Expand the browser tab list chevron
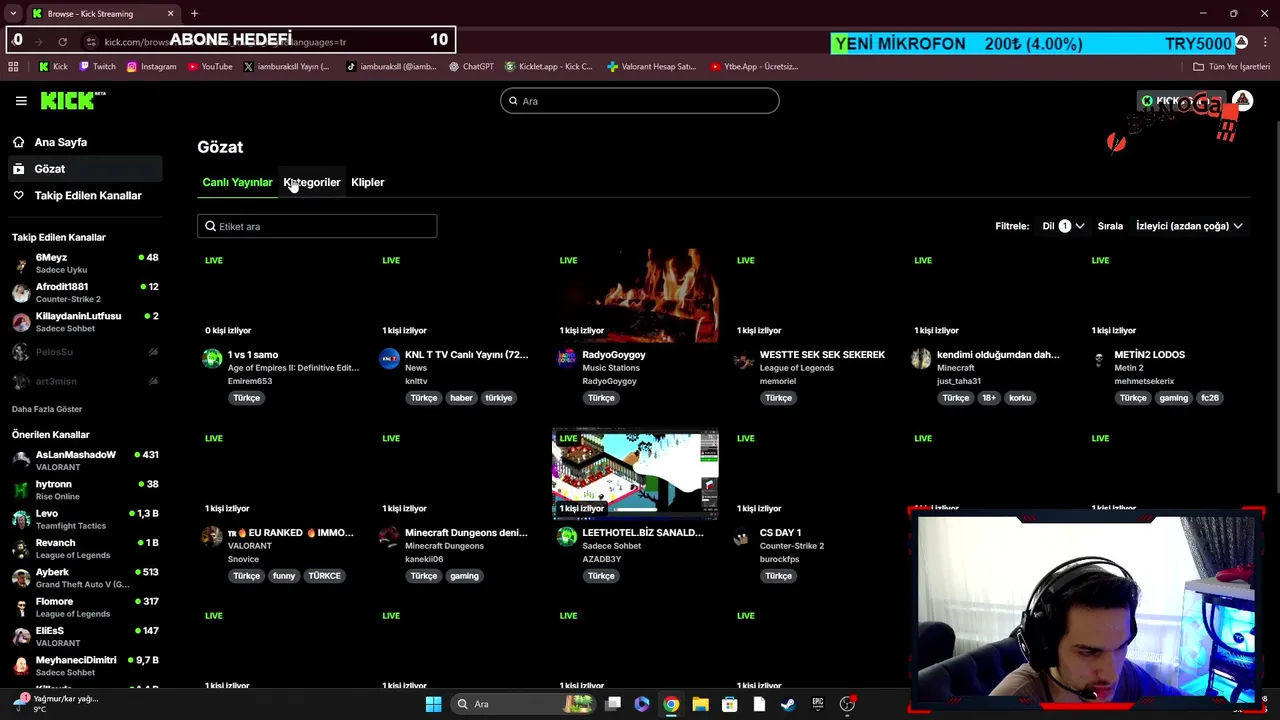This screenshot has width=1280, height=720. [x=13, y=14]
